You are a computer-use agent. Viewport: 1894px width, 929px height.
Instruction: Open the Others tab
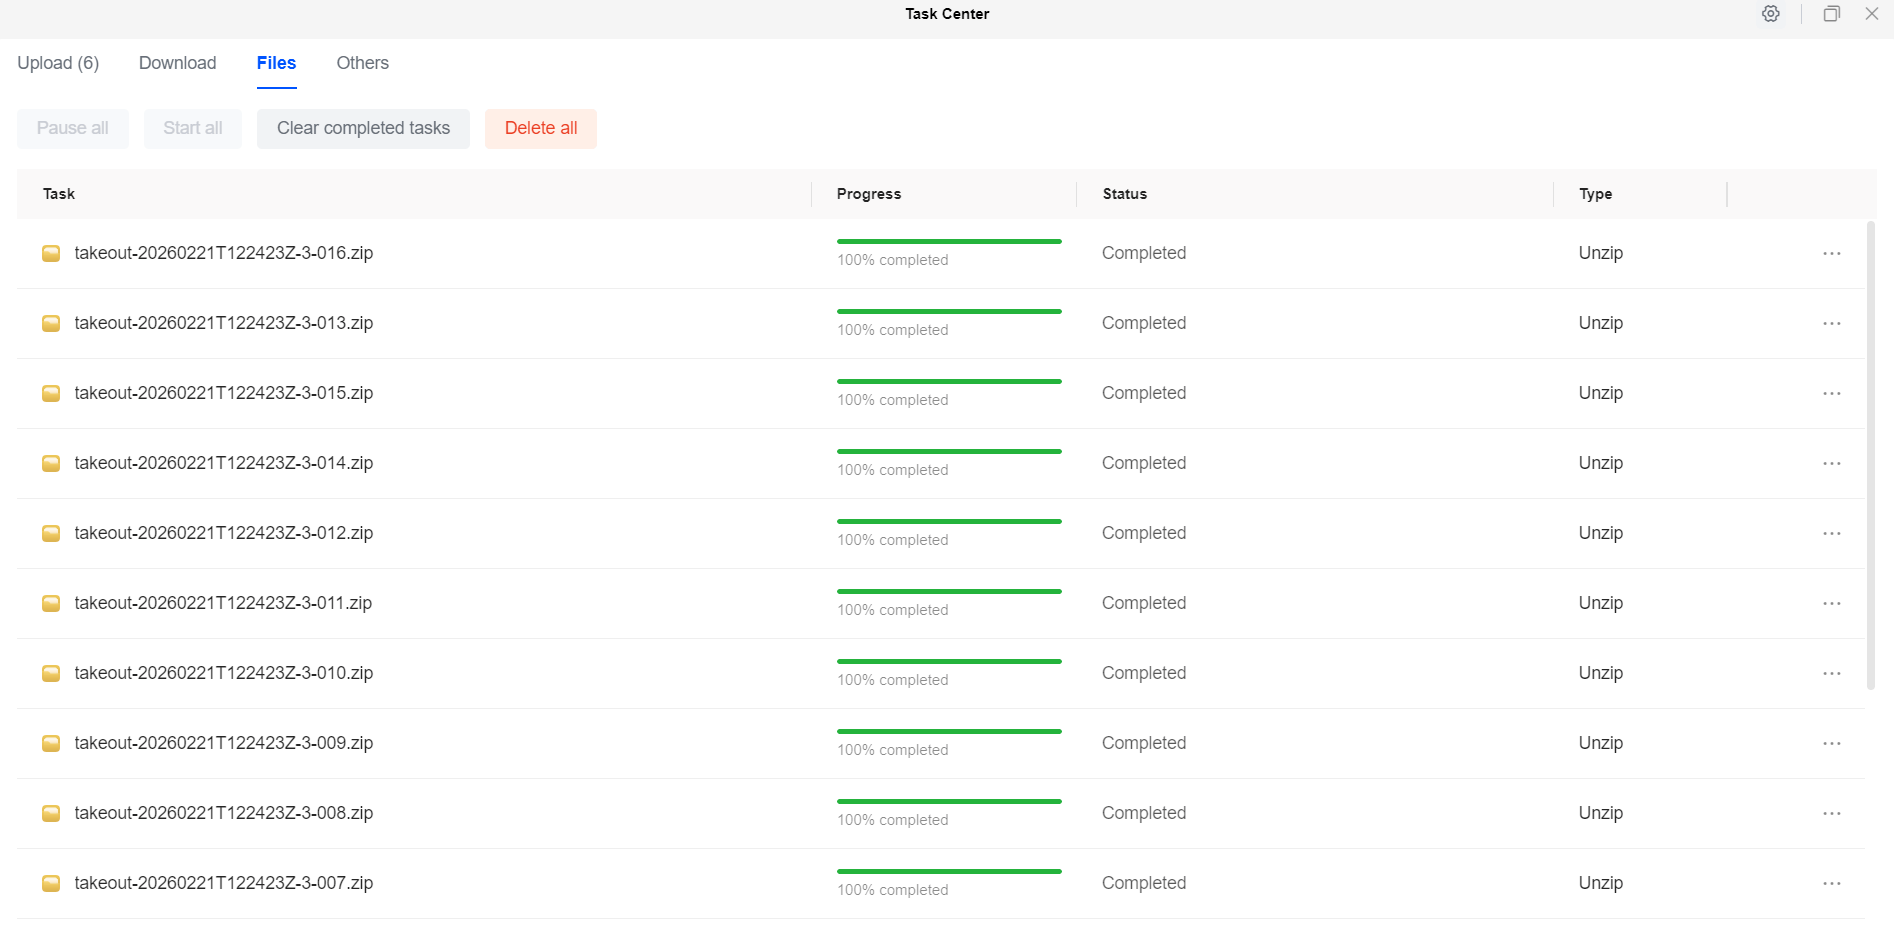click(362, 63)
